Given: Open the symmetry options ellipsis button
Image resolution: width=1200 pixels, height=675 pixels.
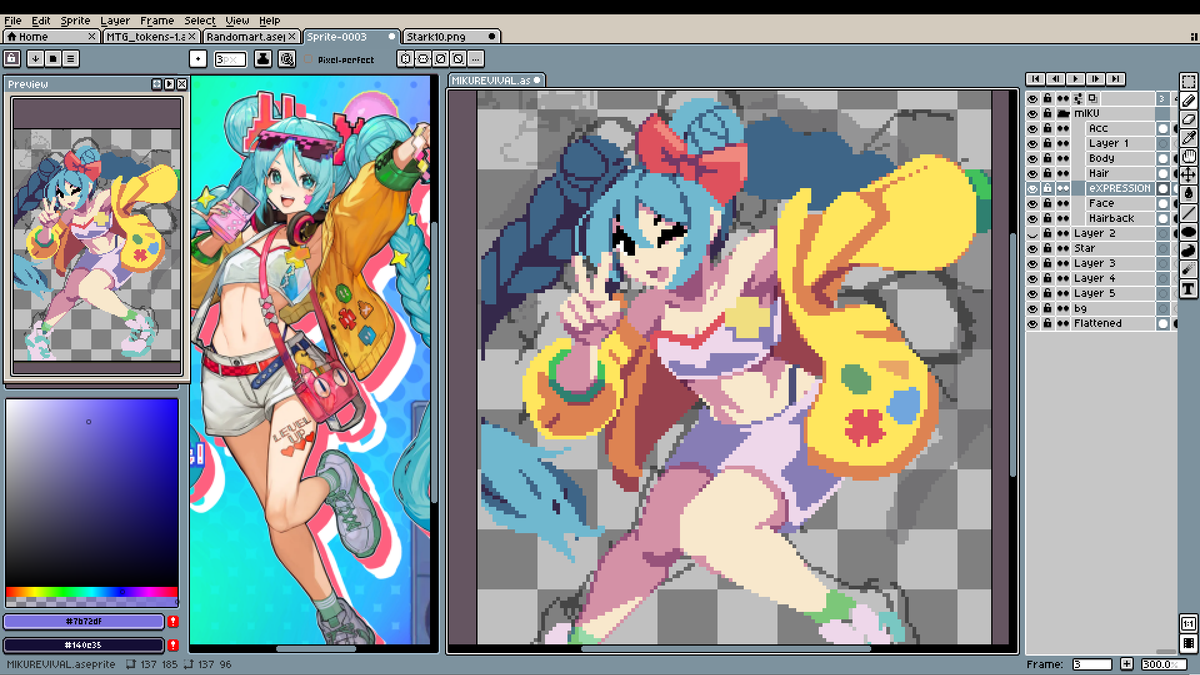Looking at the screenshot, I should [x=475, y=59].
